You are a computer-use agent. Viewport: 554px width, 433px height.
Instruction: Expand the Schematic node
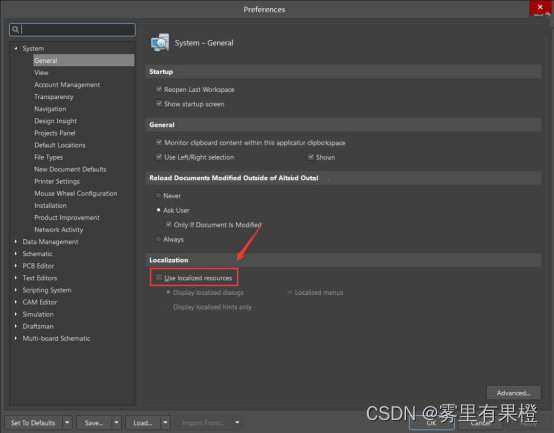16,254
